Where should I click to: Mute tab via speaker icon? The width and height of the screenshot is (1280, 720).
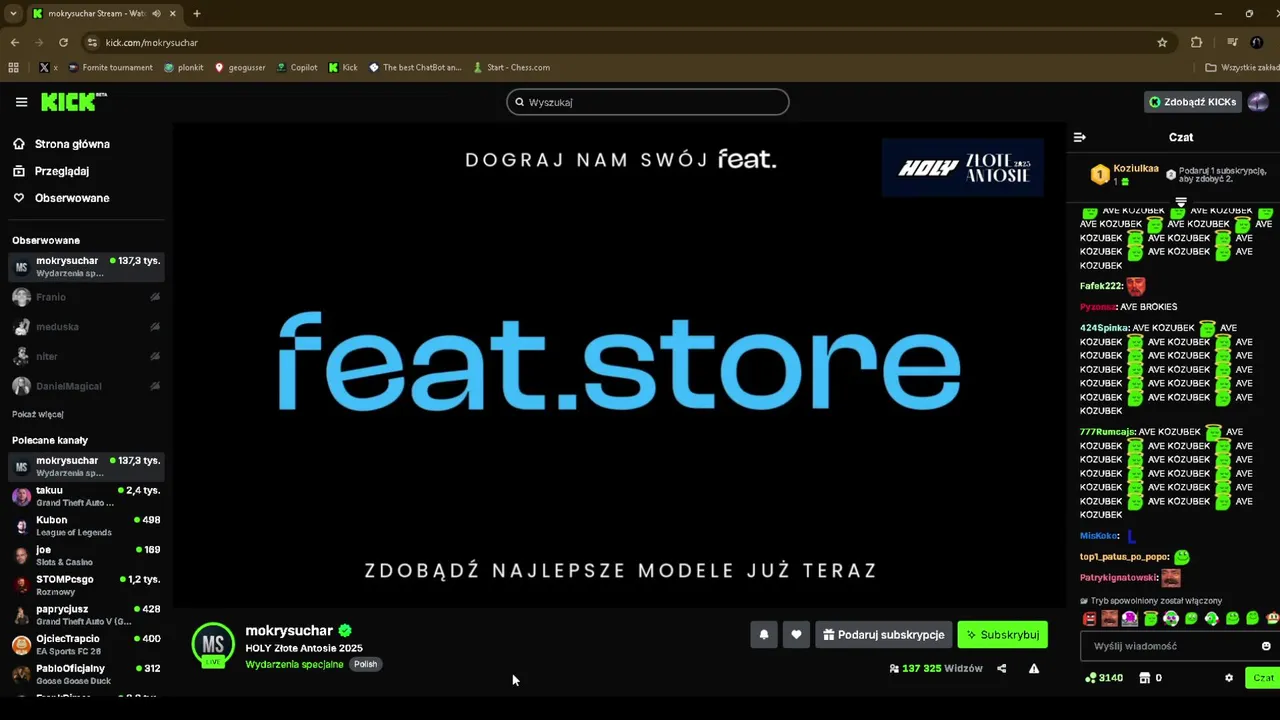[157, 14]
